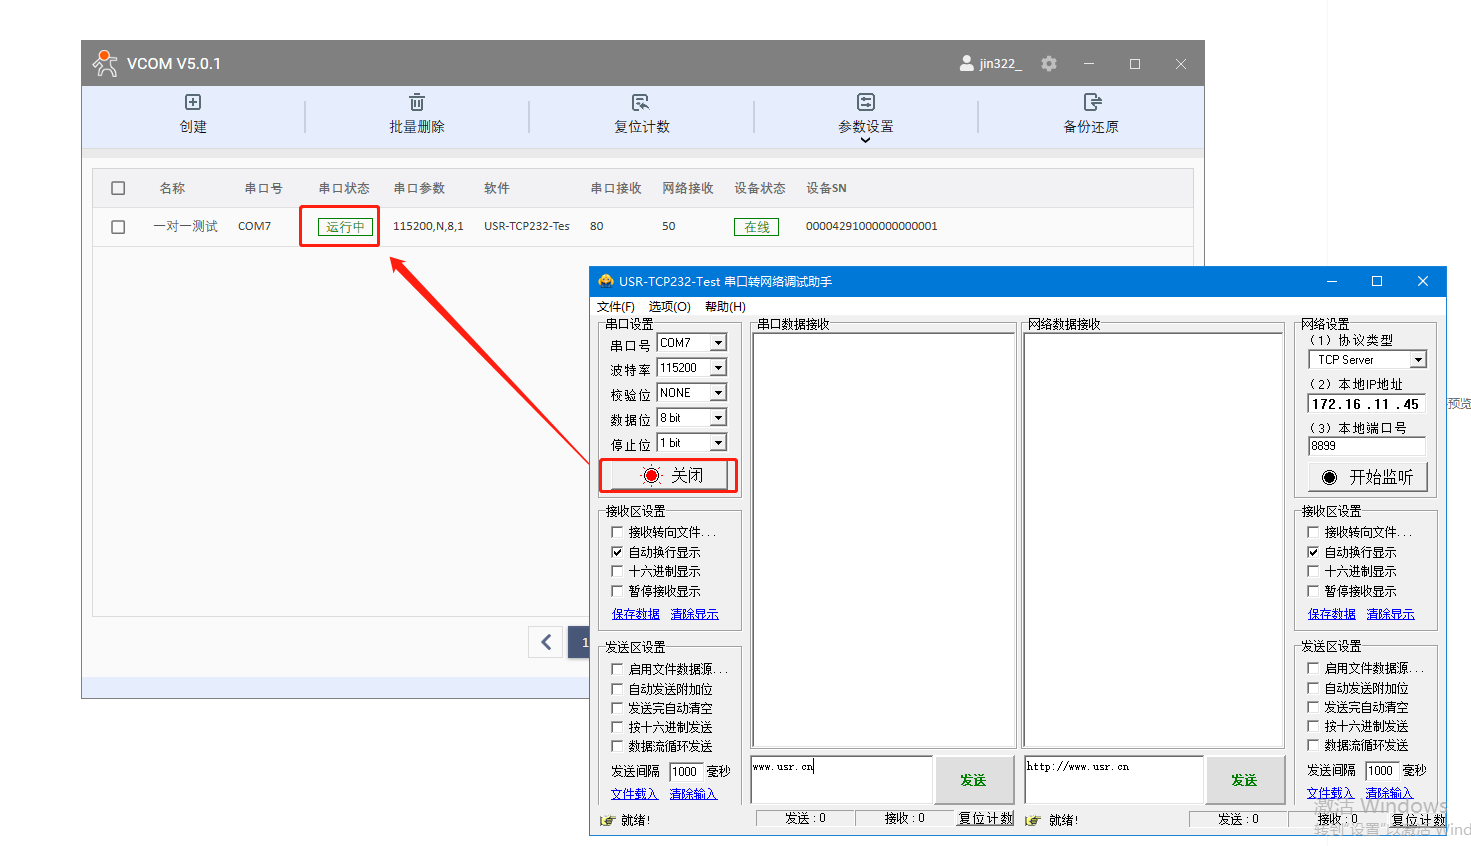This screenshot has width=1471, height=846.
Task: Click the 清除显示 link under serial receive
Action: tap(694, 614)
